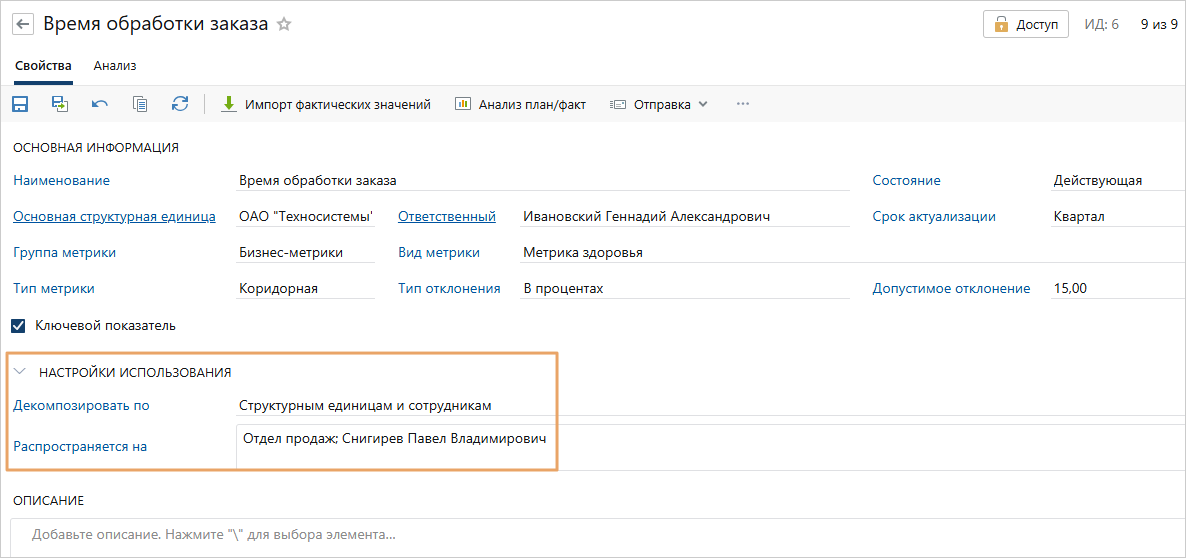
Task: Open the Отправка dropdown menu
Action: click(x=660, y=104)
